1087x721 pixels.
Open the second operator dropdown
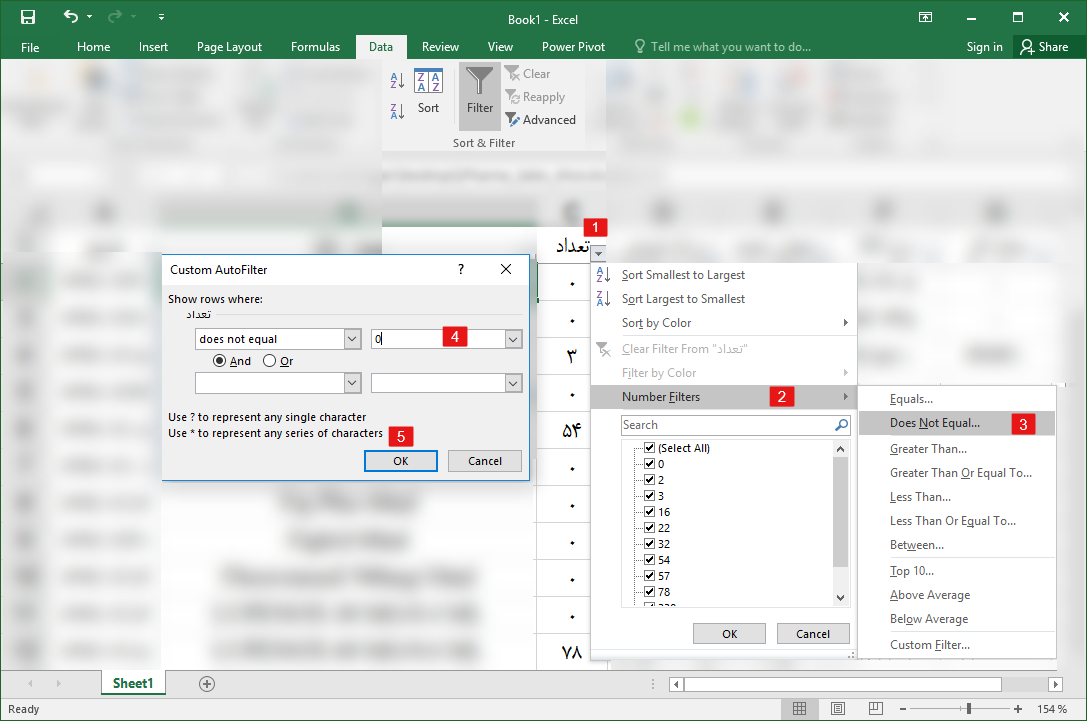point(352,383)
